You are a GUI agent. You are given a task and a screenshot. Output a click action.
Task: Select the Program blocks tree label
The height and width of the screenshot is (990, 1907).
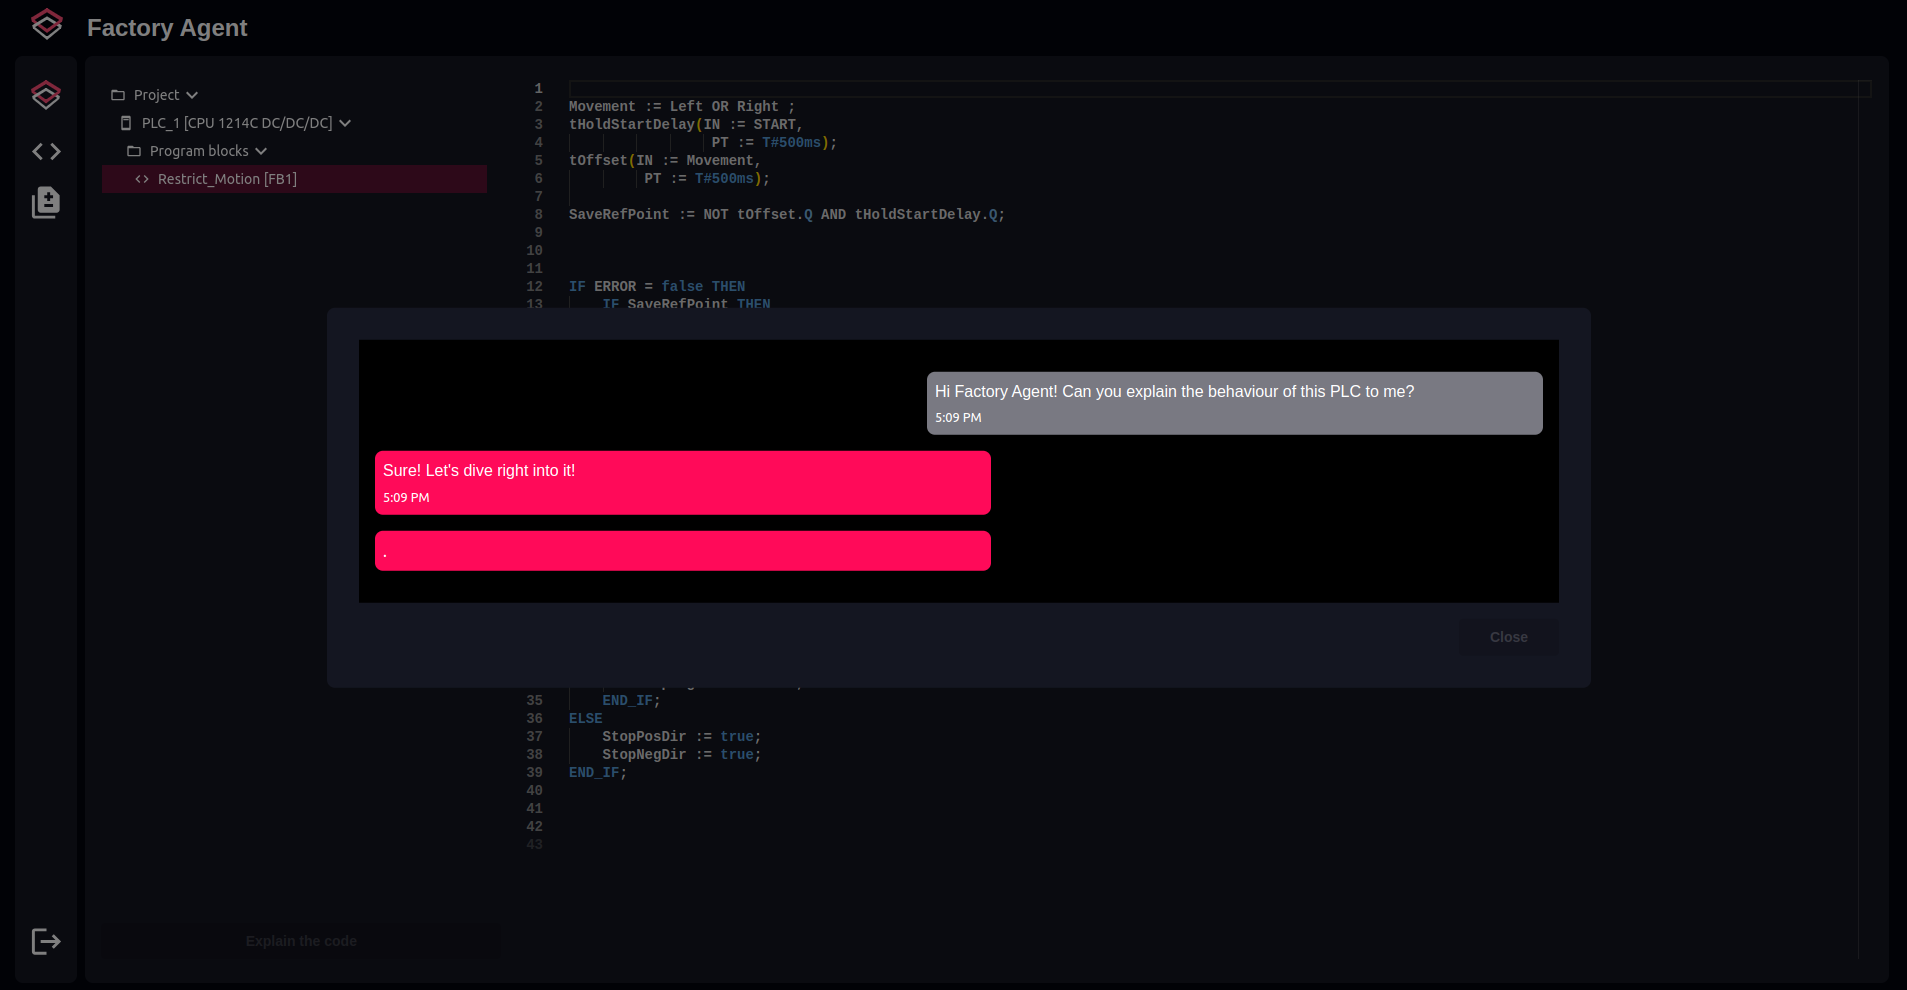(199, 151)
